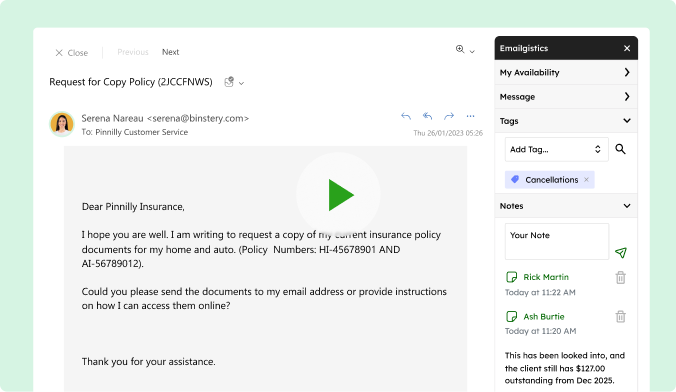The height and width of the screenshot is (392, 676).
Task: Click into the Your Note text field
Action: [557, 241]
